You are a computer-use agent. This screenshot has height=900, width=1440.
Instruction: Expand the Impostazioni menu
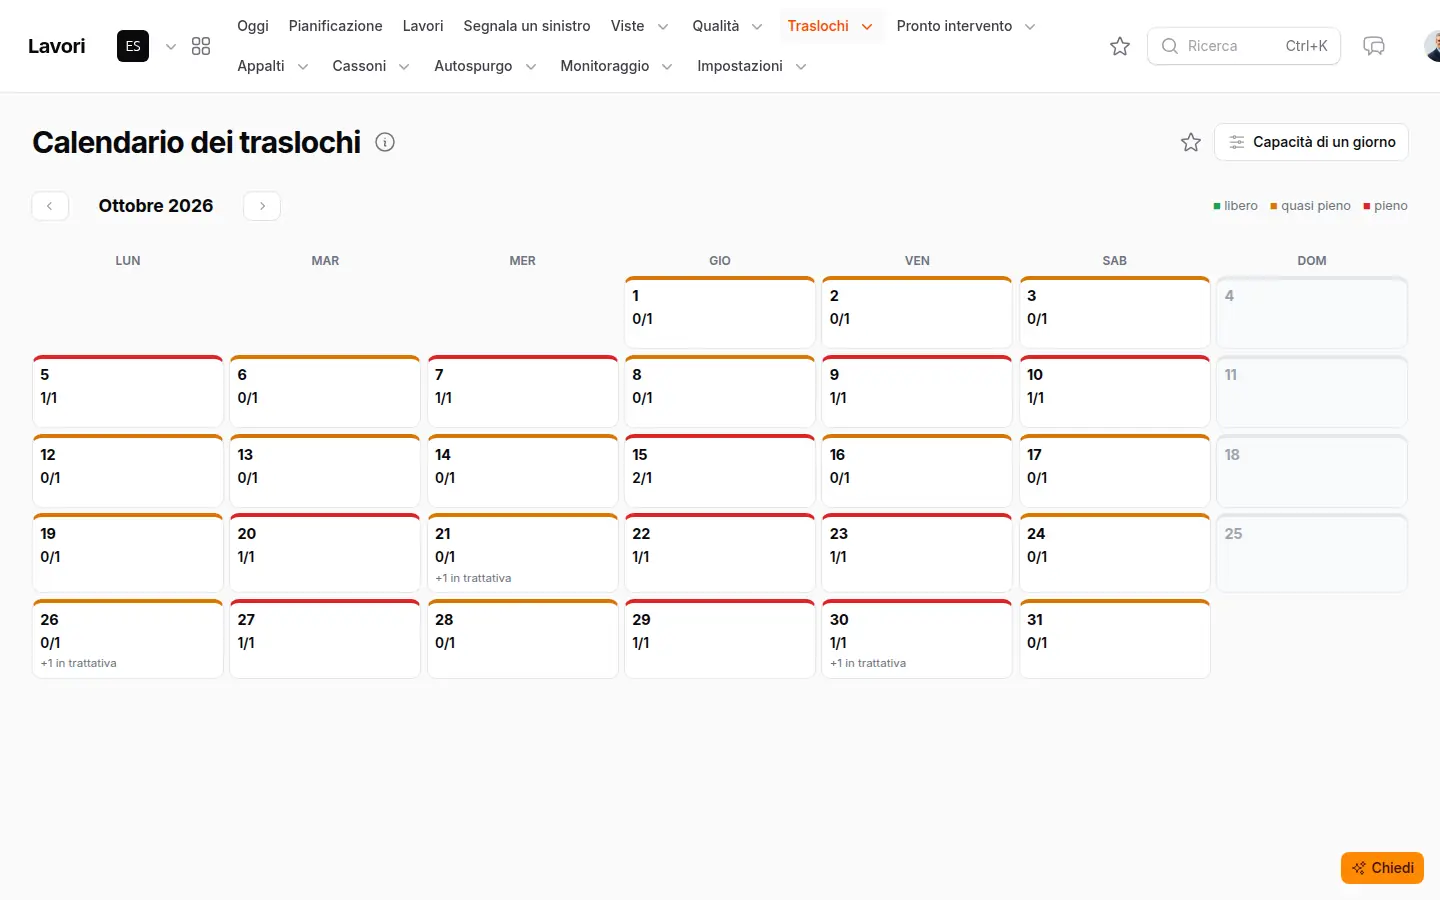point(752,66)
